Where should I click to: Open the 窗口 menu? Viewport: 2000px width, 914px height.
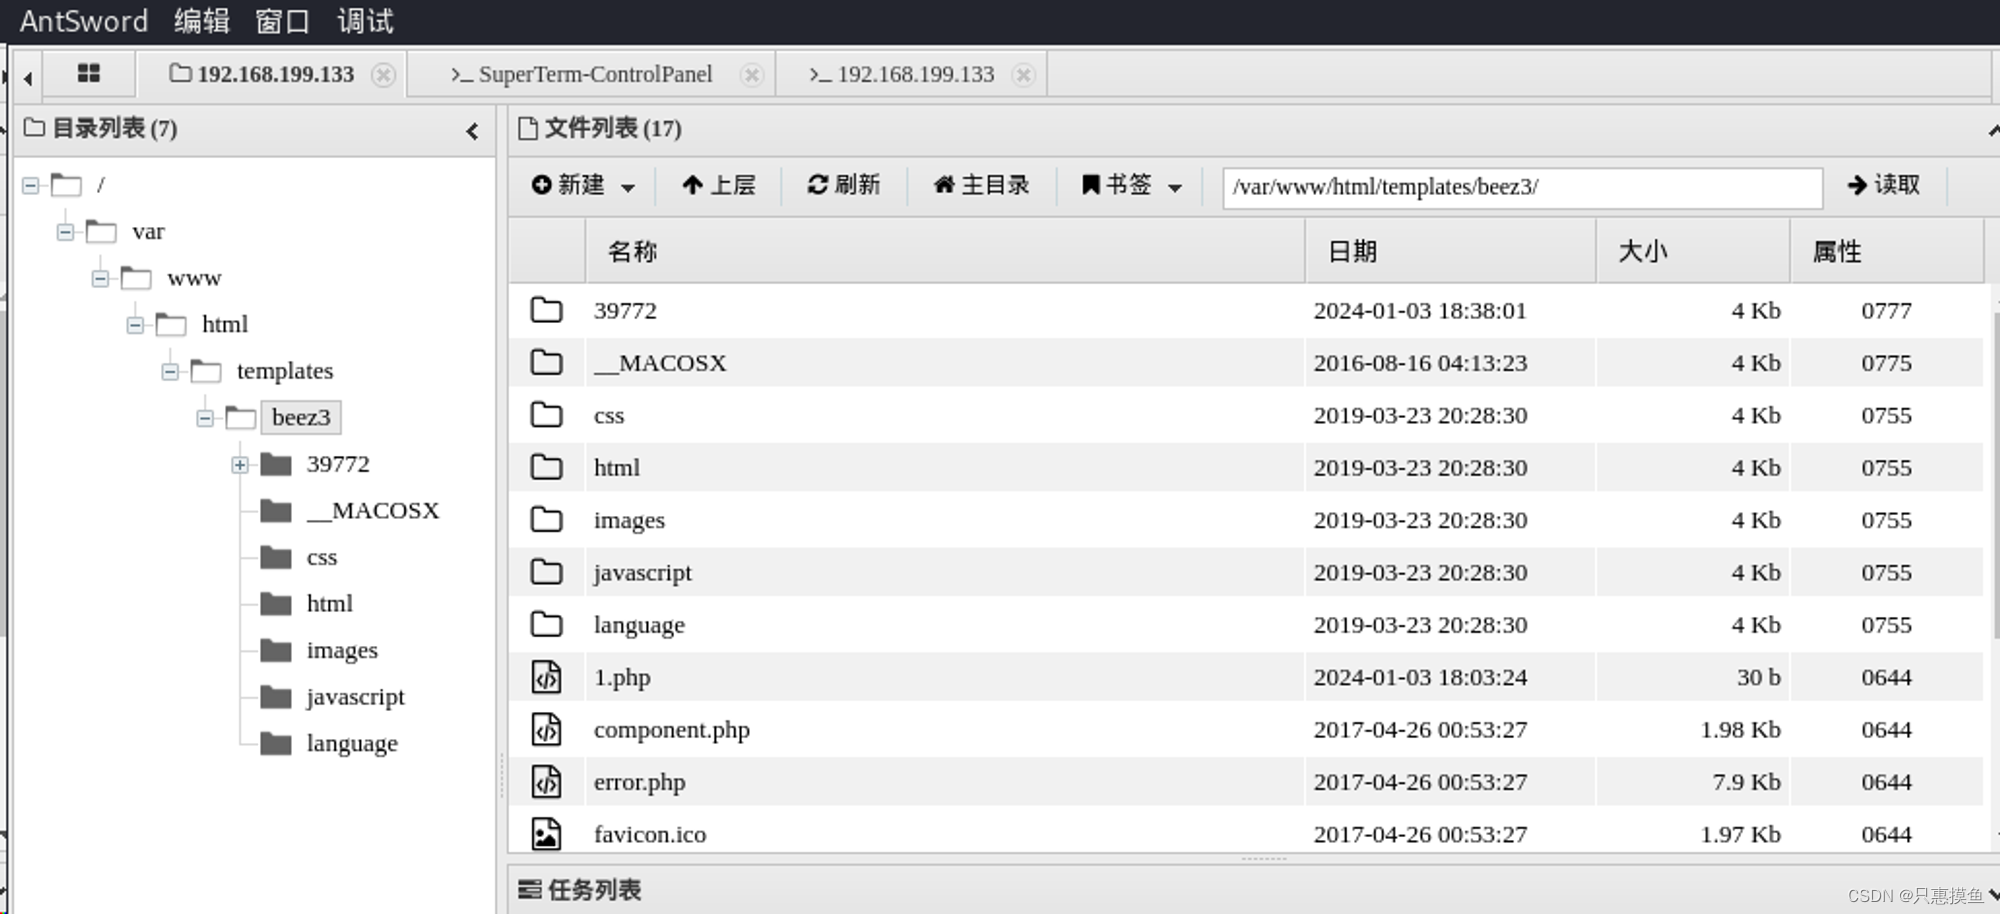[x=283, y=21]
